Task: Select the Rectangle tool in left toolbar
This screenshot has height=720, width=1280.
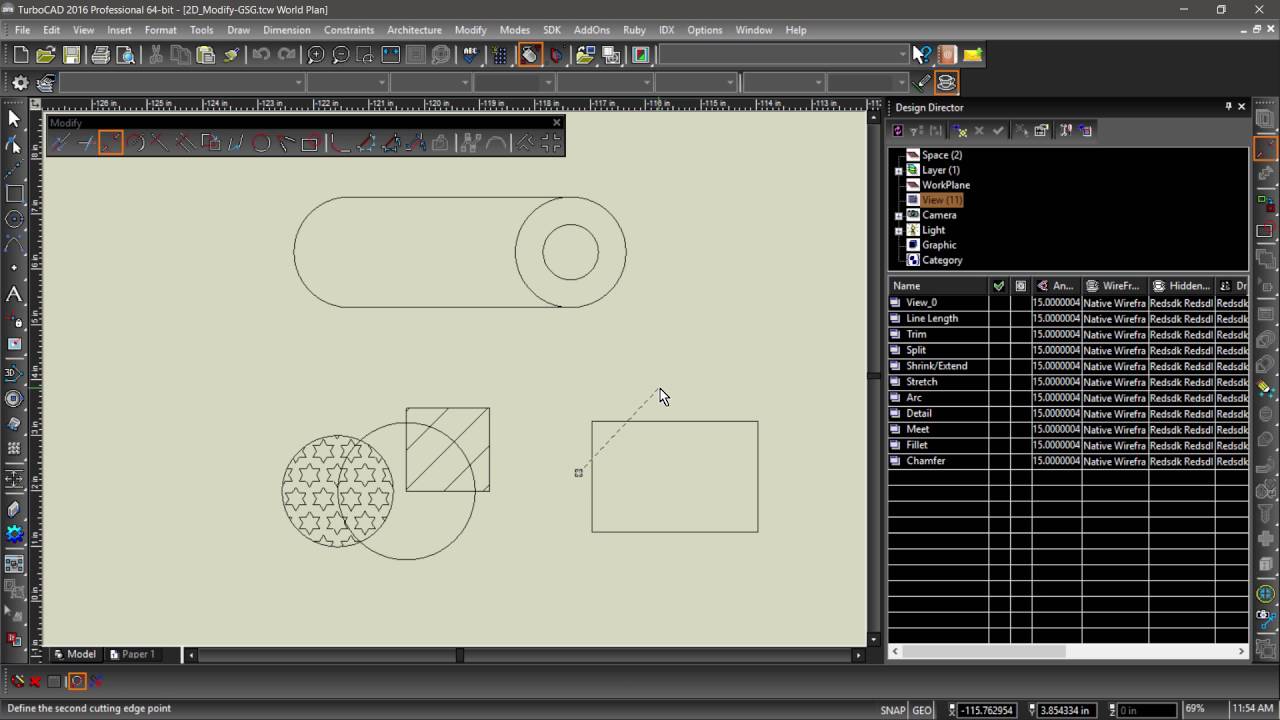Action: pyautogui.click(x=14, y=194)
